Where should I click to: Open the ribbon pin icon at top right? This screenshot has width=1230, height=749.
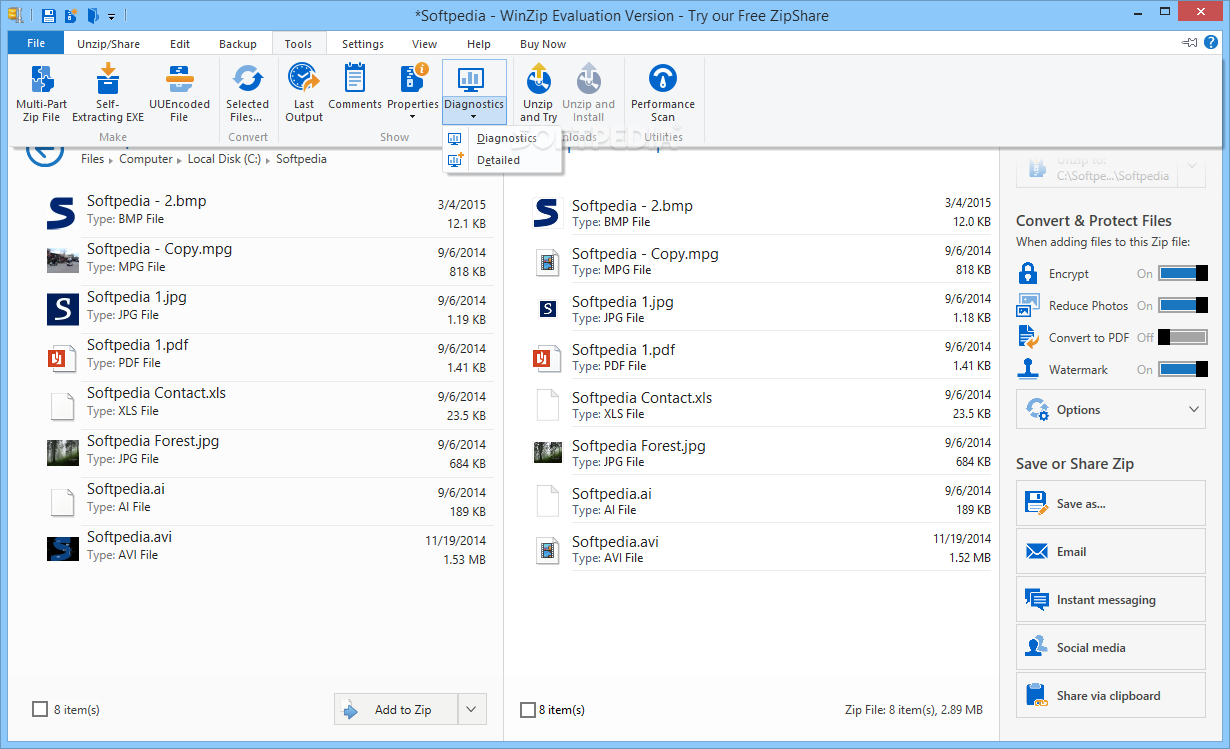[1190, 43]
